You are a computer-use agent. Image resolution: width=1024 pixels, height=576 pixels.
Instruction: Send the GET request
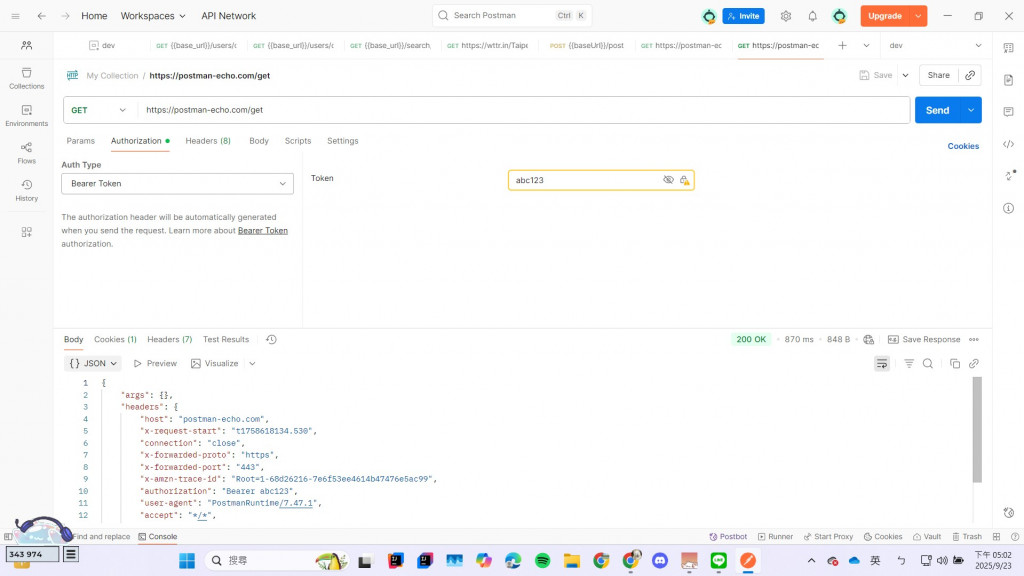coord(937,110)
